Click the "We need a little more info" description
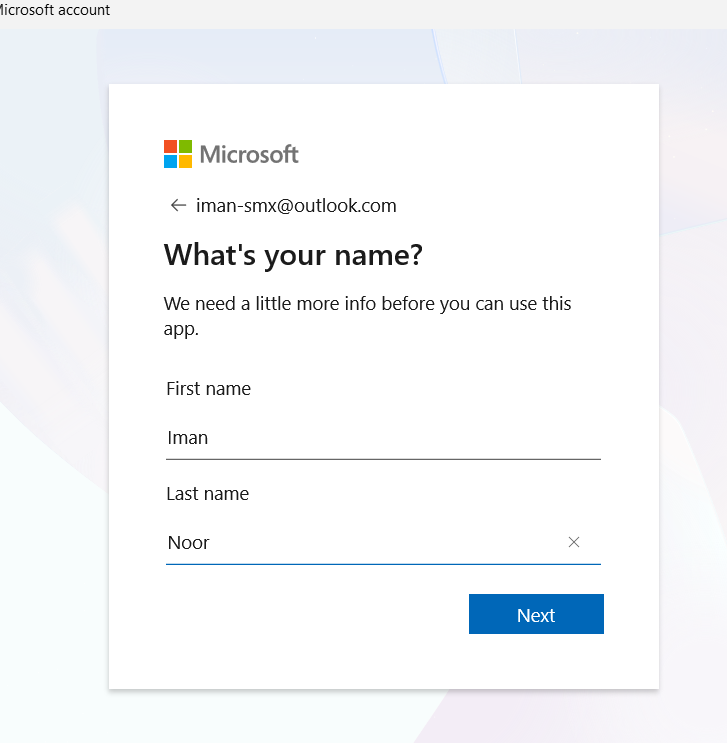This screenshot has height=743, width=727. [367, 316]
